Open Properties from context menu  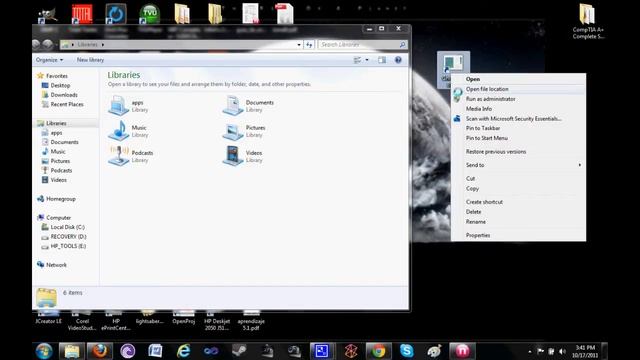pyautogui.click(x=518, y=236)
